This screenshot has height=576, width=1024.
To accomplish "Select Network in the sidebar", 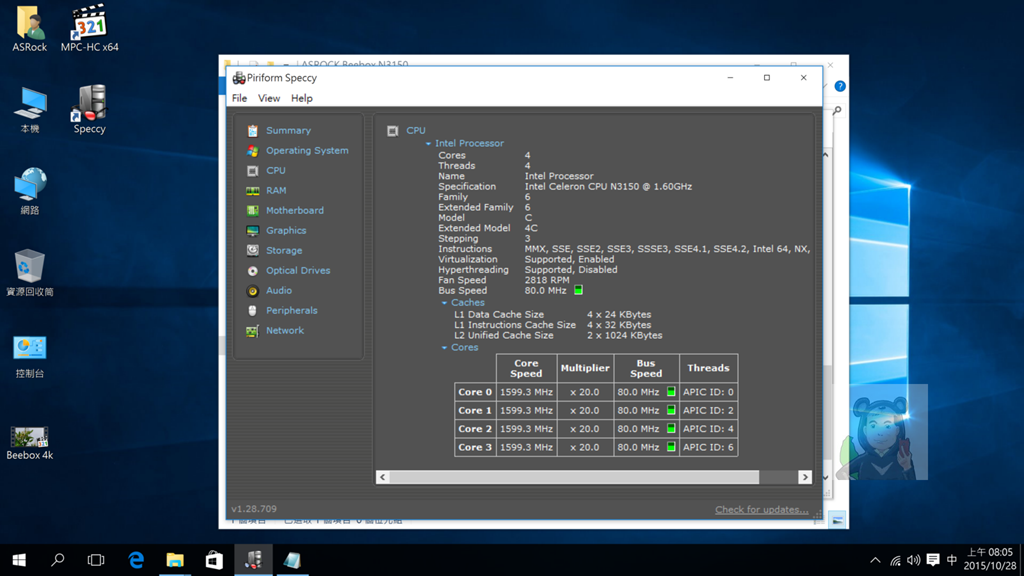I will tap(284, 331).
